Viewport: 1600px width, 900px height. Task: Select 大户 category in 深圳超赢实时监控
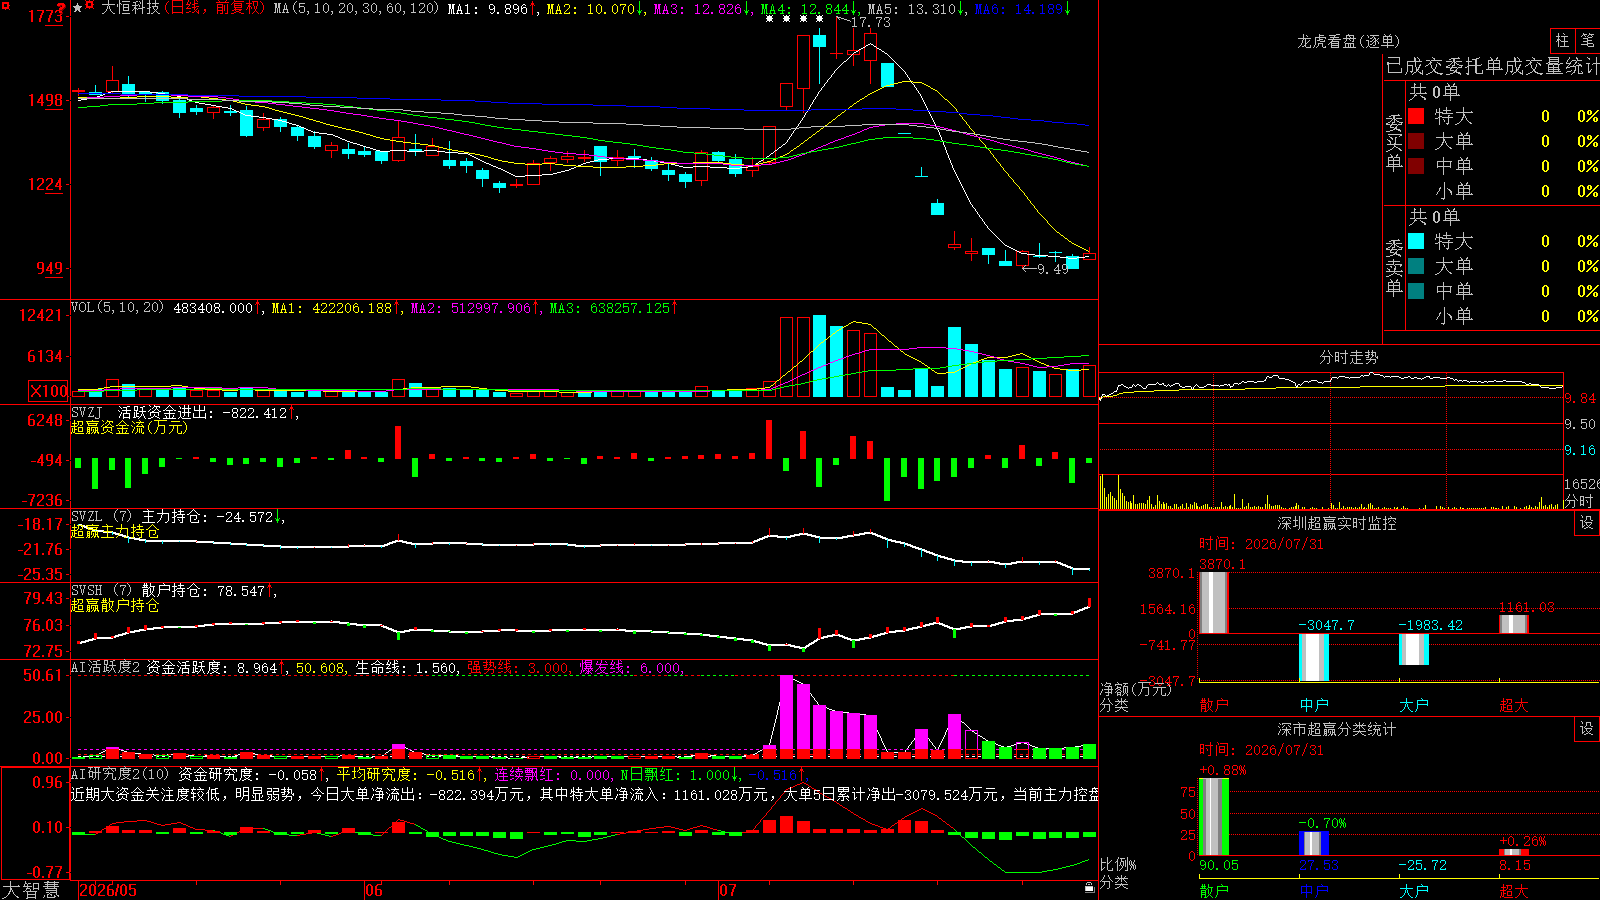coord(1414,705)
